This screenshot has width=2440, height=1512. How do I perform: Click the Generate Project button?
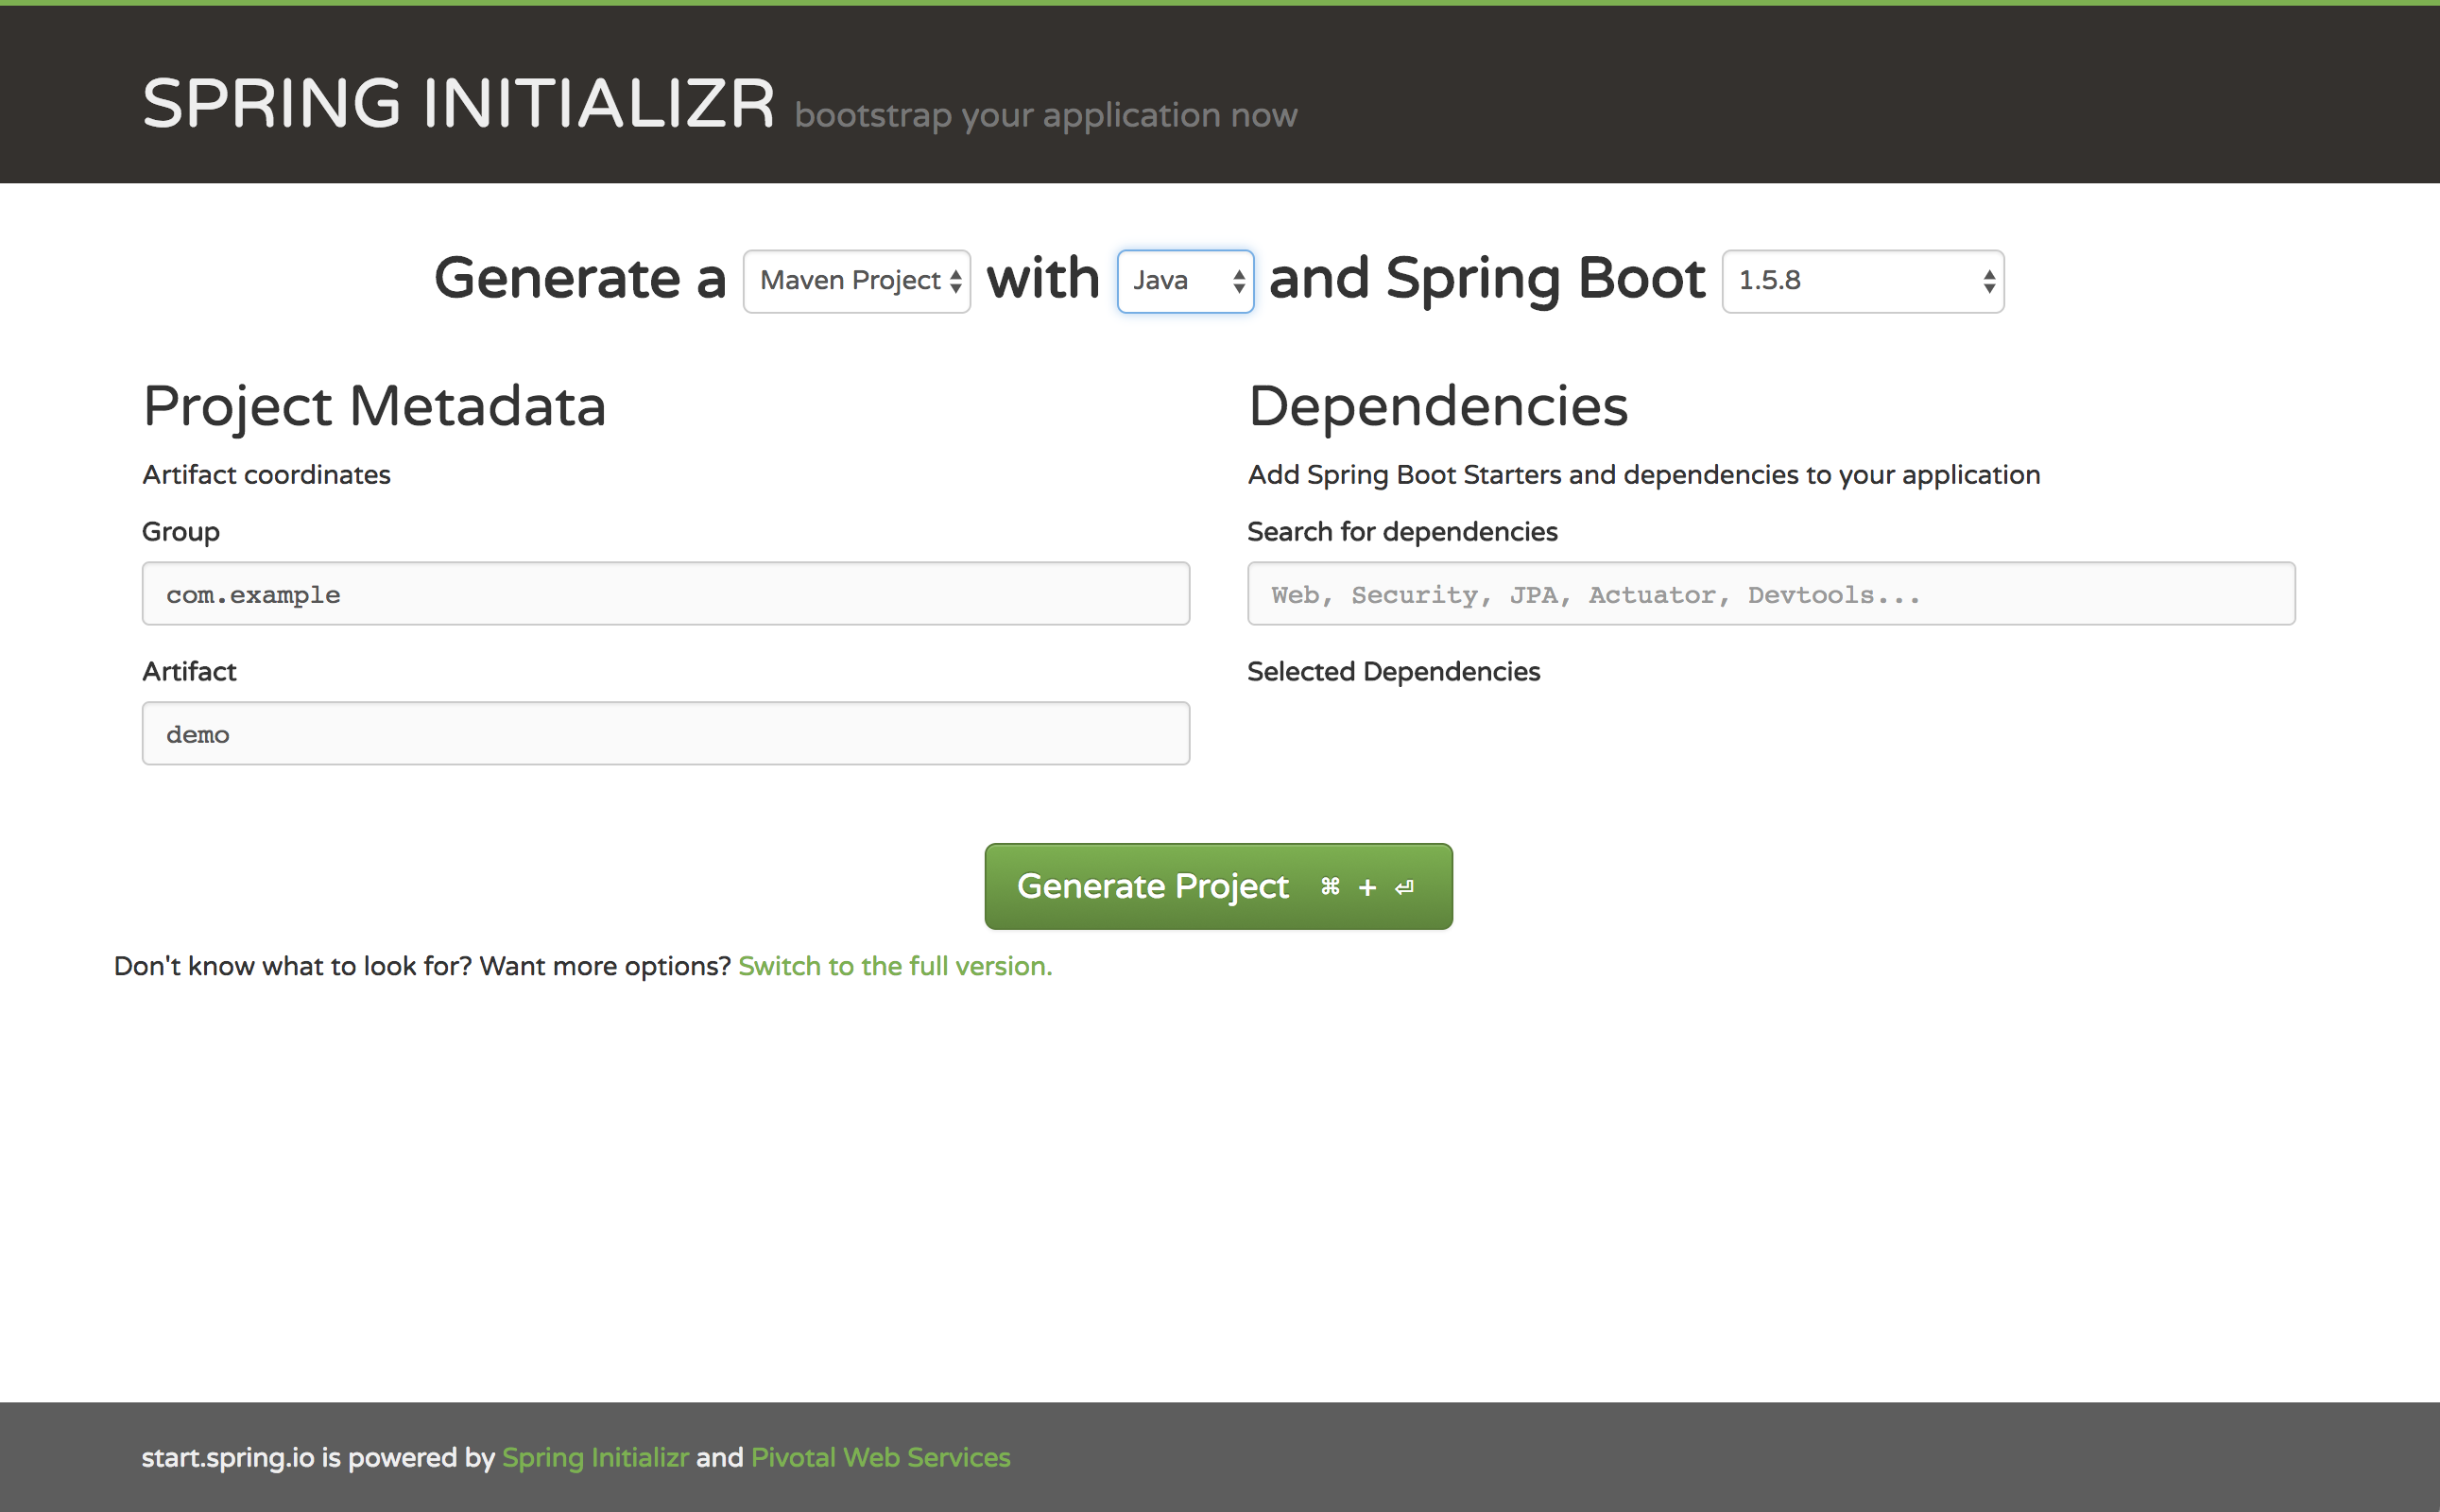coord(1218,886)
